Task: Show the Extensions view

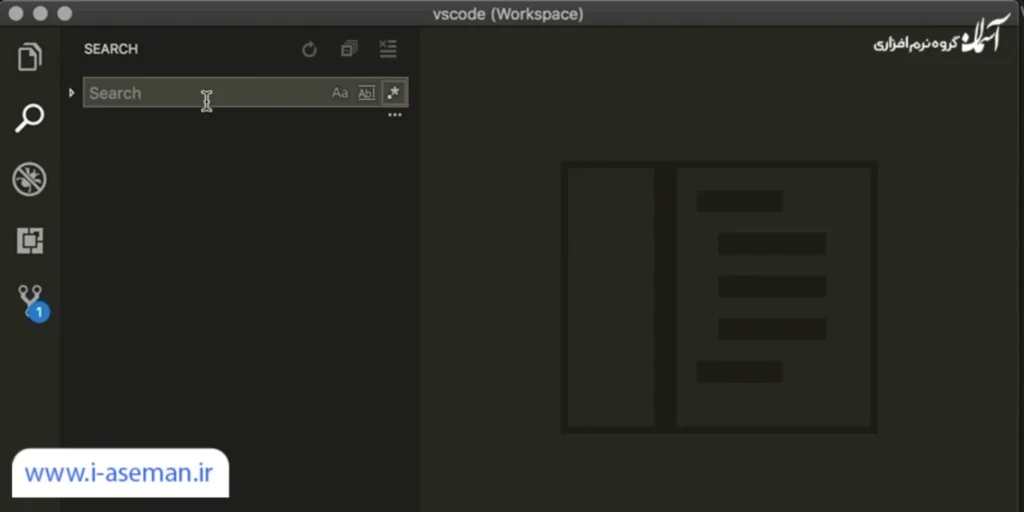Action: 31,241
